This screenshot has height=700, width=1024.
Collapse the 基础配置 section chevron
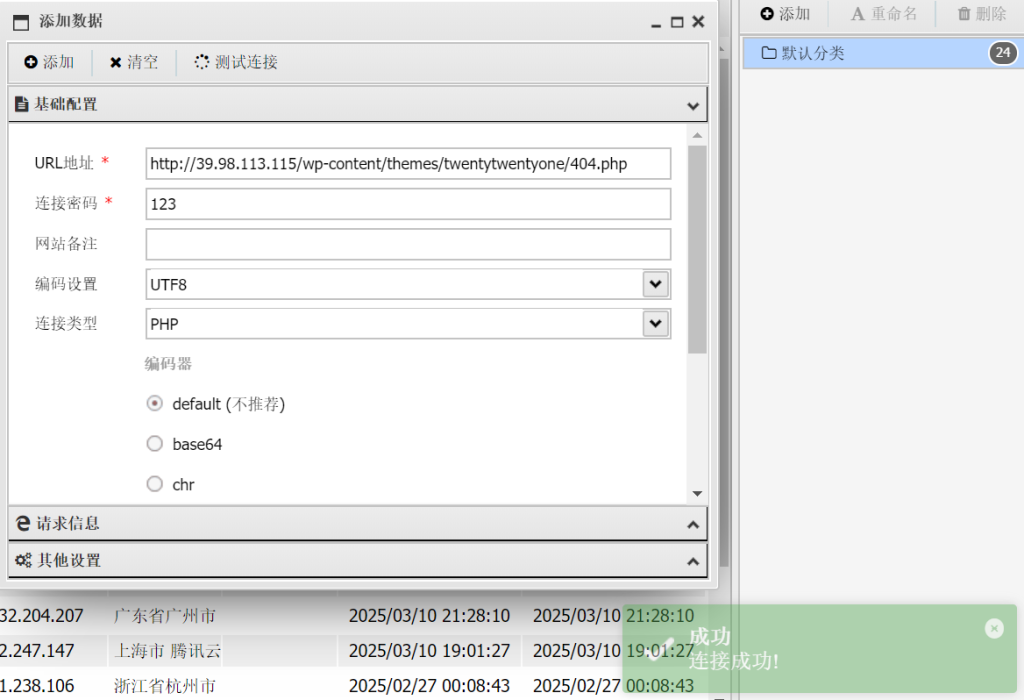coord(693,105)
